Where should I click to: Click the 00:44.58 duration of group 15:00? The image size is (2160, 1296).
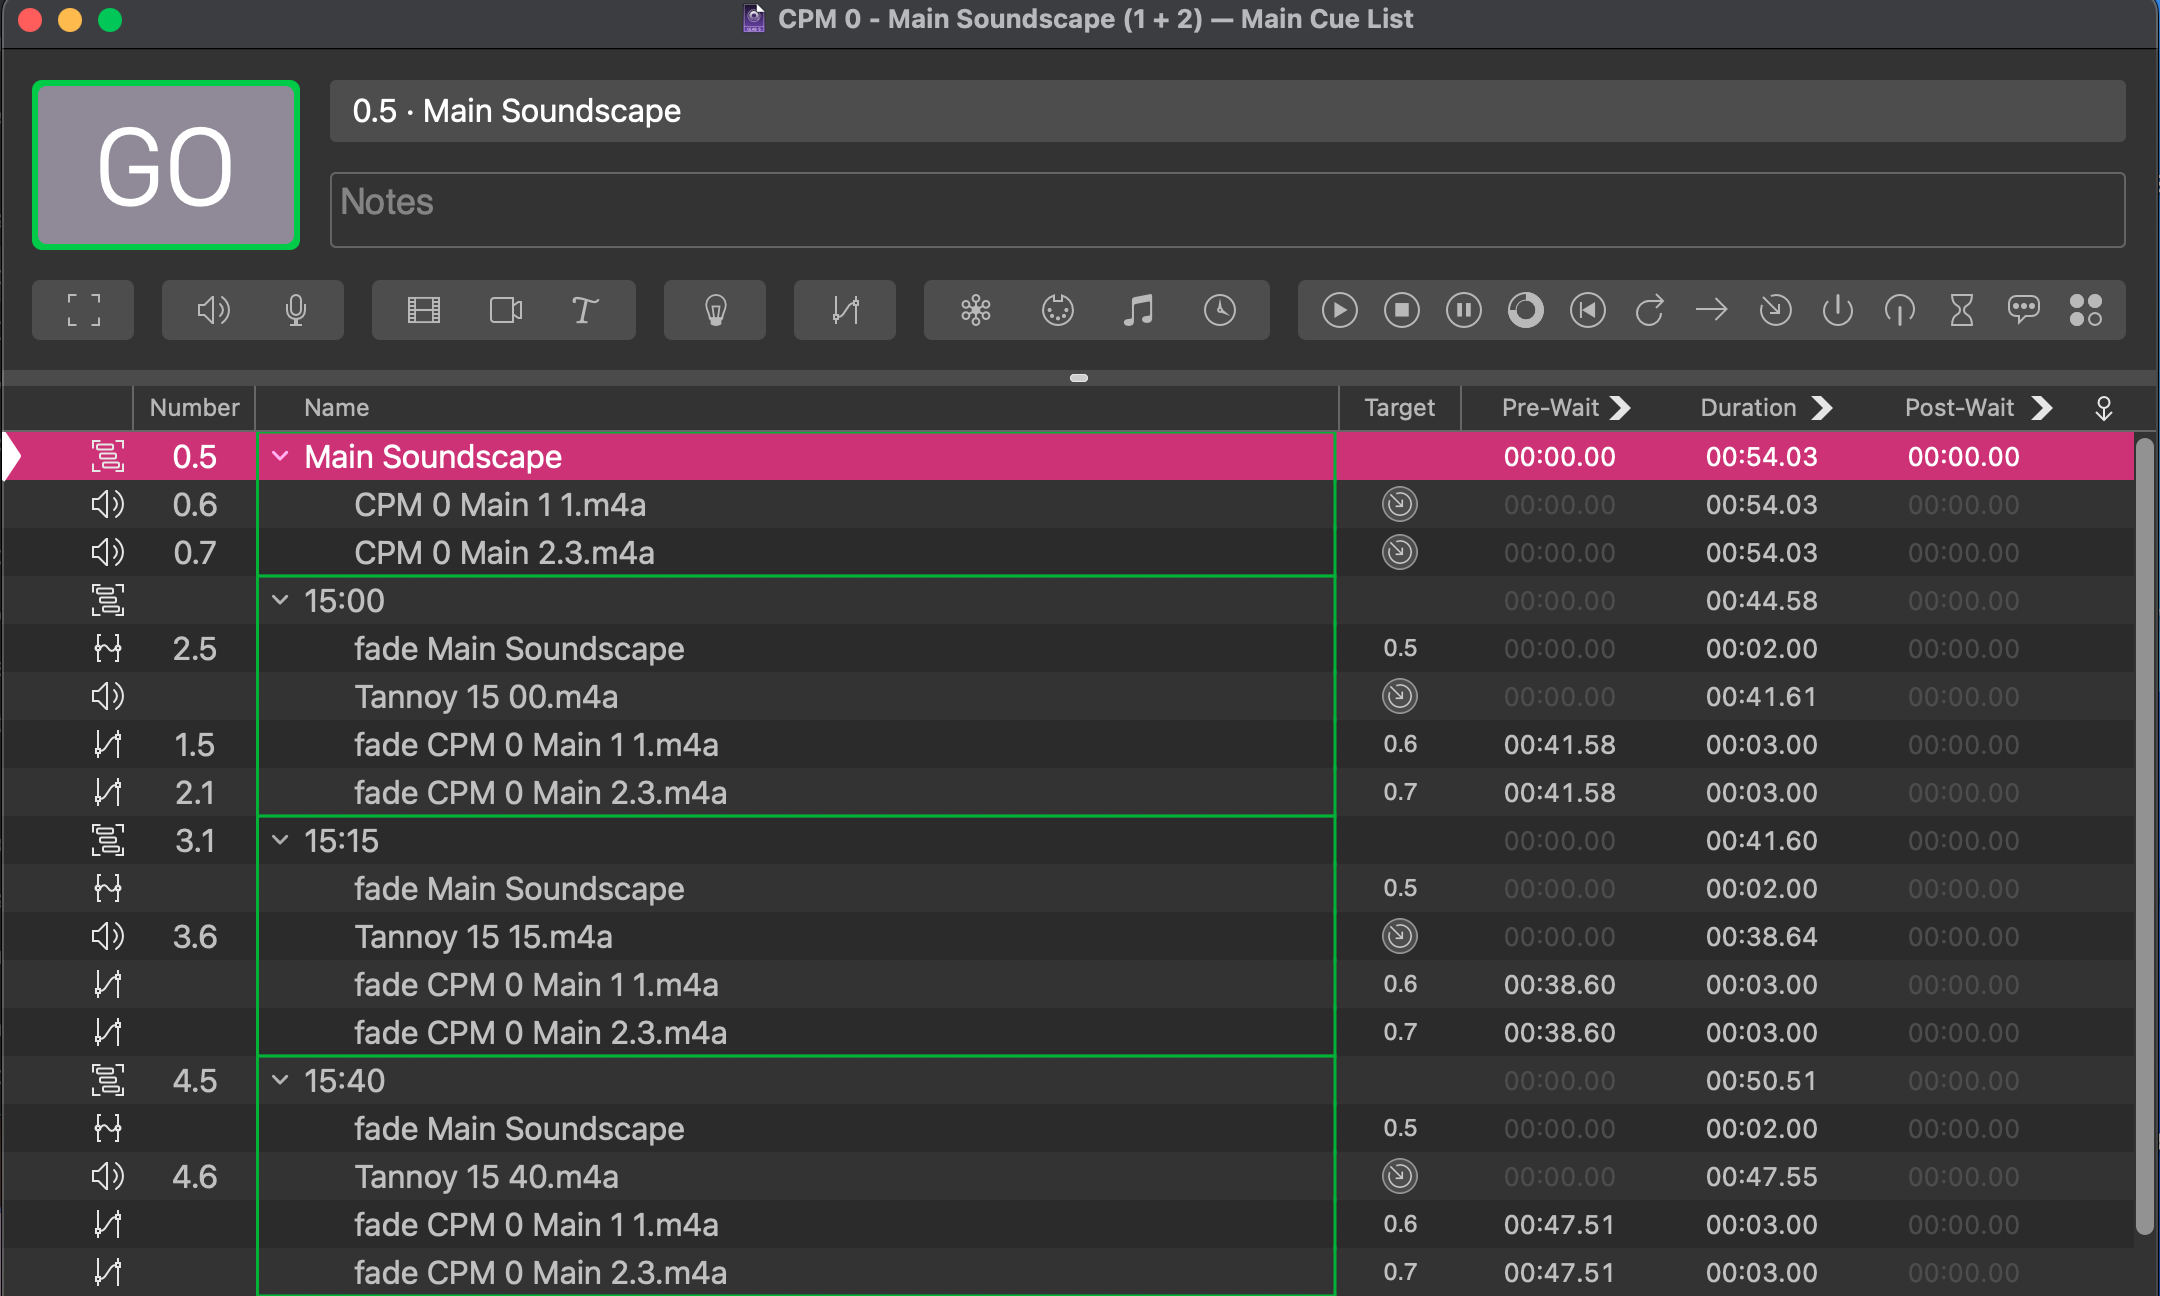coord(1762,601)
